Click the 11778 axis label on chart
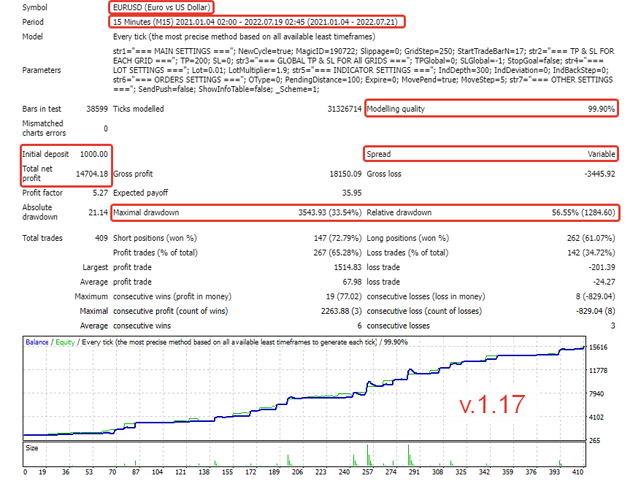 tap(598, 371)
